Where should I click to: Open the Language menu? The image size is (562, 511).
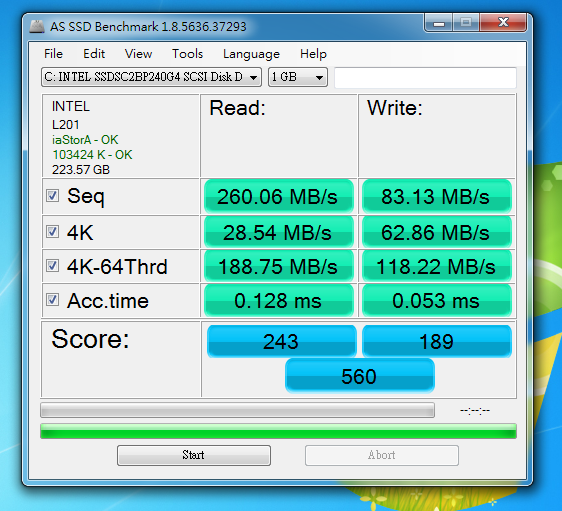pos(251,54)
